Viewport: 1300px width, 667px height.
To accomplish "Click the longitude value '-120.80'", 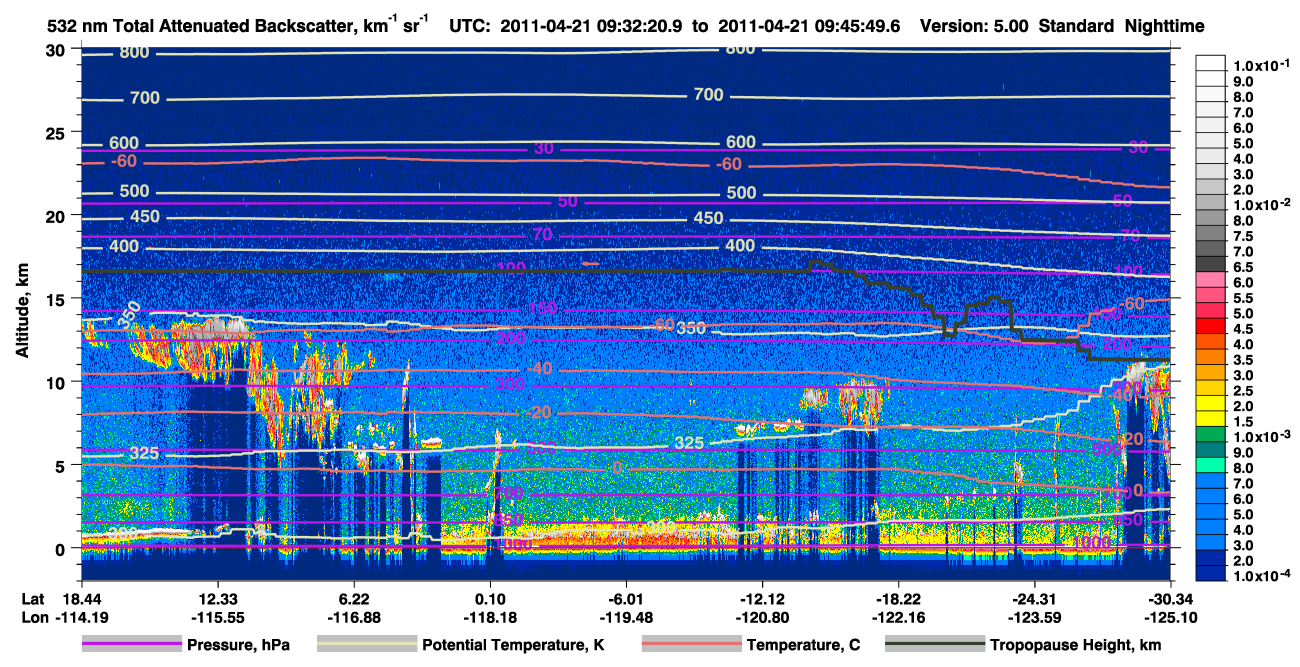I will coord(762,616).
